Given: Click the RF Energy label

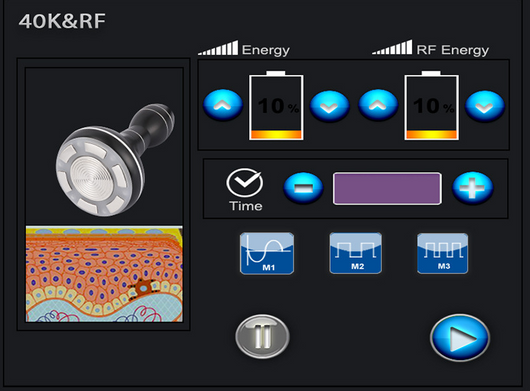Looking at the screenshot, I should (453, 50).
